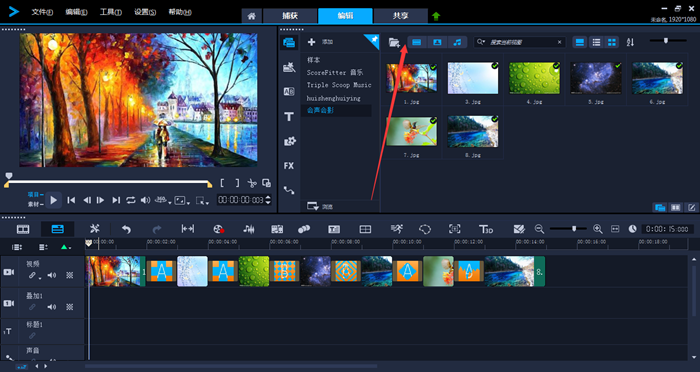Viewport: 700px width, 372px height.
Task: Open the Instant Project templates panel icon
Action: (289, 67)
